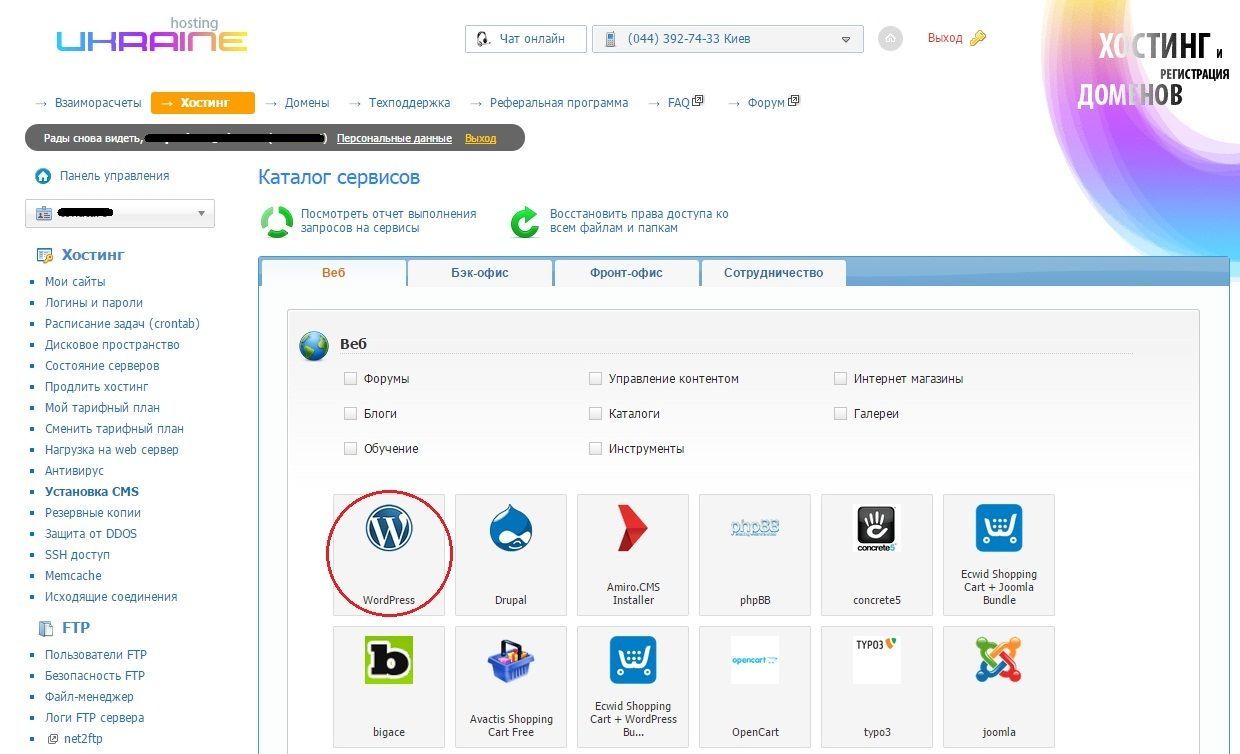Image resolution: width=1240 pixels, height=754 pixels.
Task: Open Ecwid Shopping Cart + Joomla Bundle icon
Action: (999, 529)
